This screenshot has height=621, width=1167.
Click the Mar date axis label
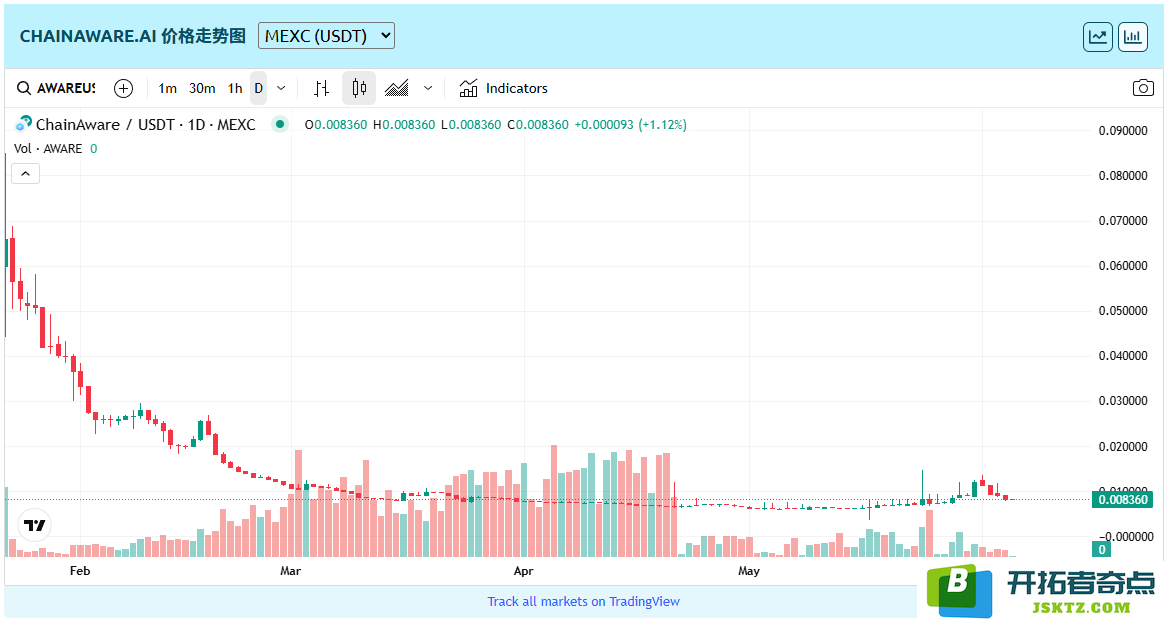(x=290, y=571)
